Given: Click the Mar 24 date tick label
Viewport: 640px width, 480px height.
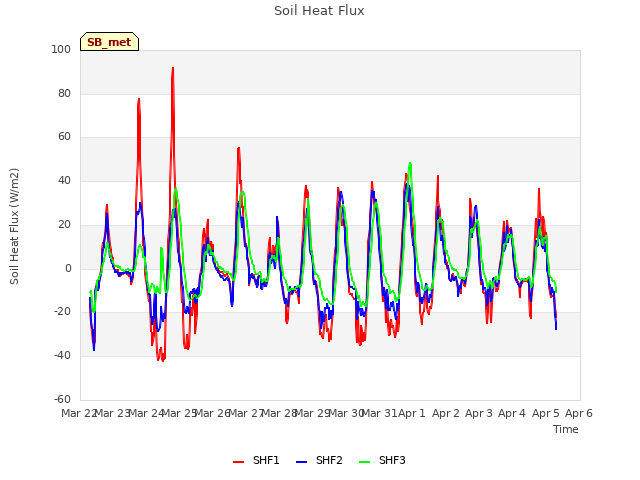Looking at the screenshot, I should tap(146, 413).
